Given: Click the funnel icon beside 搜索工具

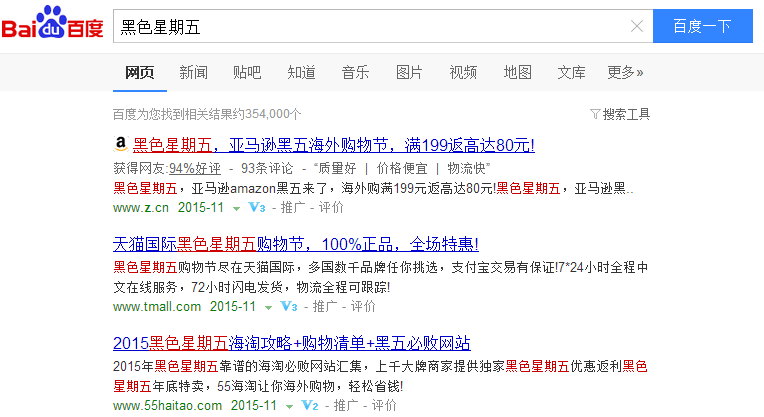Looking at the screenshot, I should pos(595,114).
